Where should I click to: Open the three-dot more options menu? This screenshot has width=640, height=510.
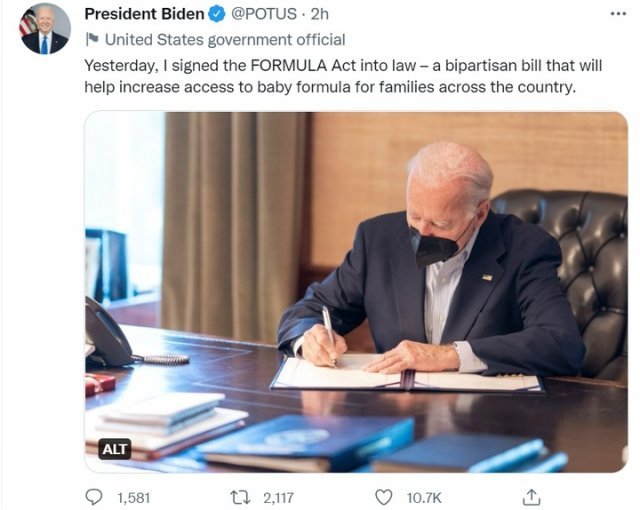click(x=618, y=14)
